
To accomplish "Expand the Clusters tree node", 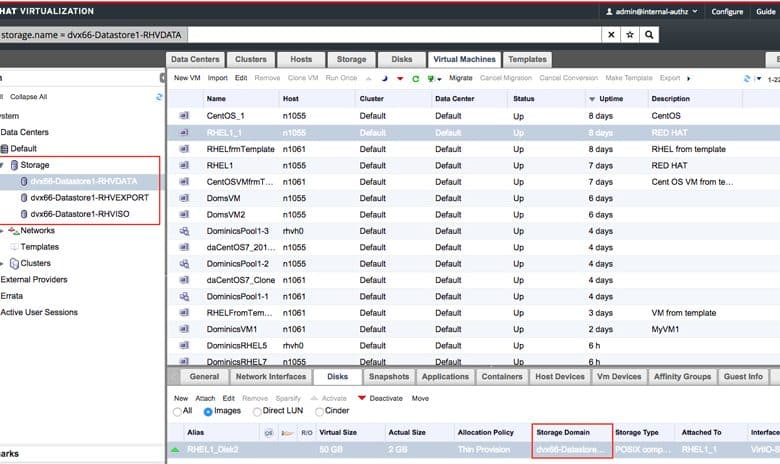I will coord(2,264).
